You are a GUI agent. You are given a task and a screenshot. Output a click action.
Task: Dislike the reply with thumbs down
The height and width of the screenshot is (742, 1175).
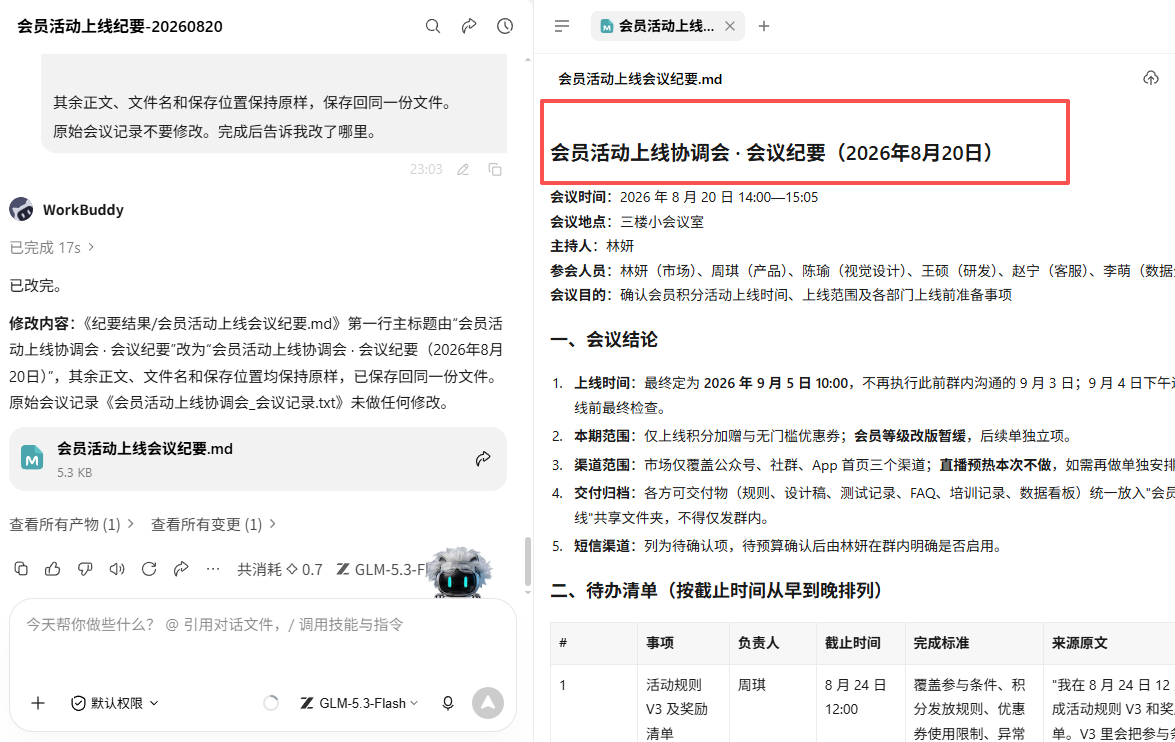[x=85, y=569]
